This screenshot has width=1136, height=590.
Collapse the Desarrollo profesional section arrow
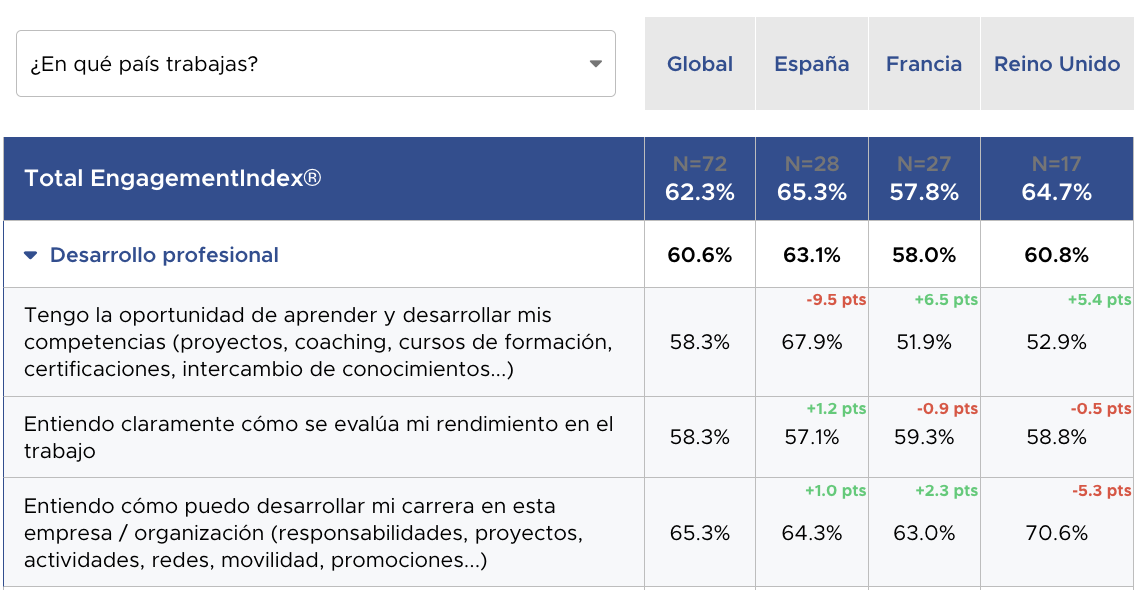pyautogui.click(x=32, y=255)
